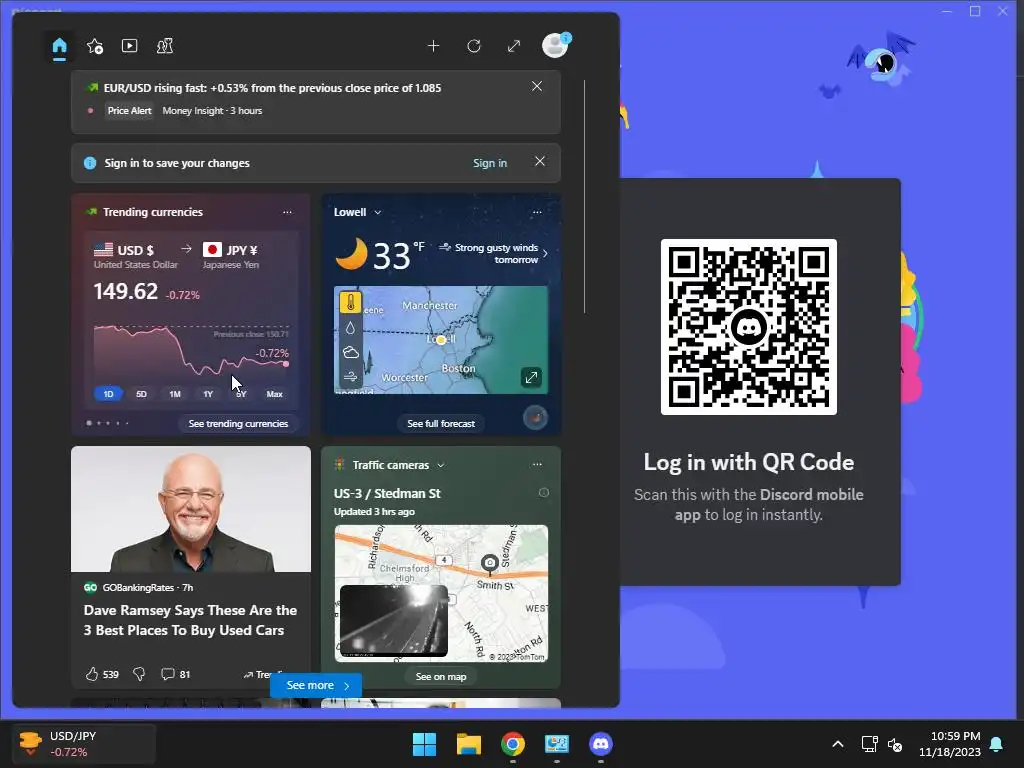Image resolution: width=1024 pixels, height=768 pixels.
Task: Open File Explorer from taskbar
Action: (469, 744)
